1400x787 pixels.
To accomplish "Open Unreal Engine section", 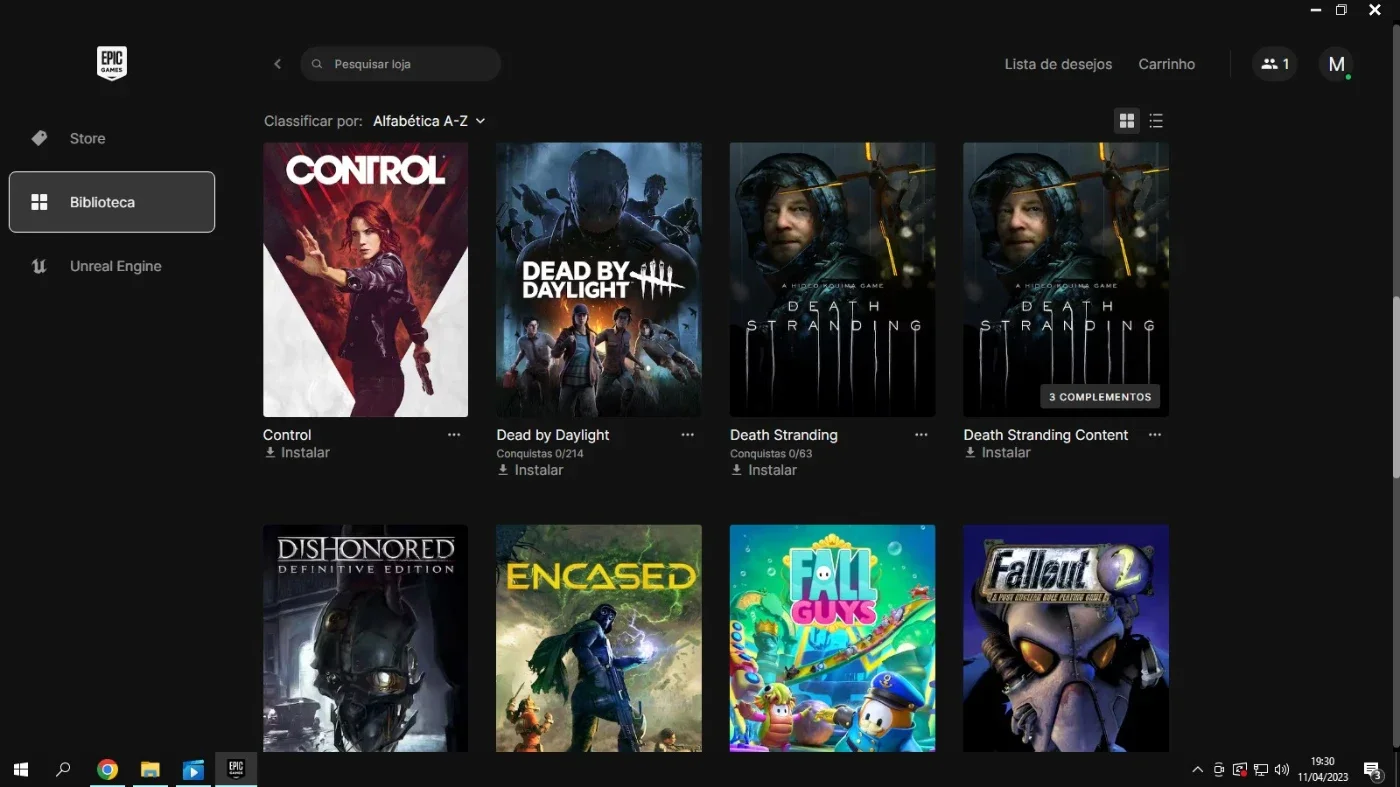I will (x=112, y=266).
